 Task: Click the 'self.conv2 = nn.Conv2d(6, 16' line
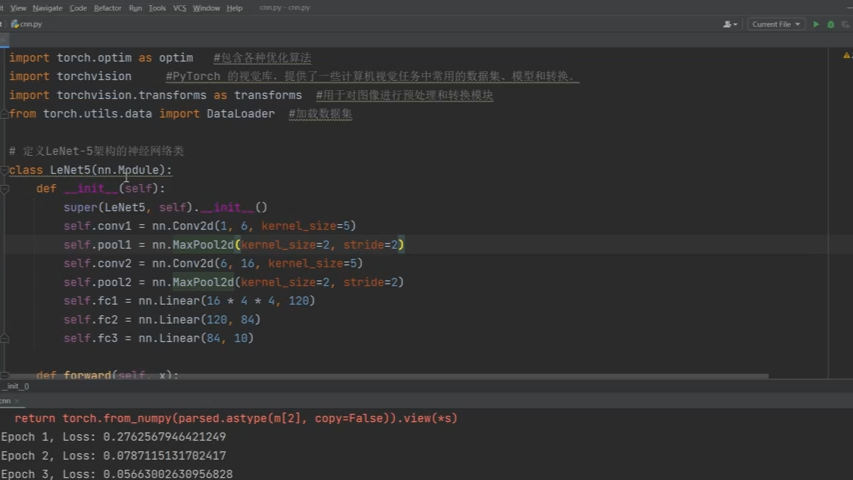click(213, 263)
